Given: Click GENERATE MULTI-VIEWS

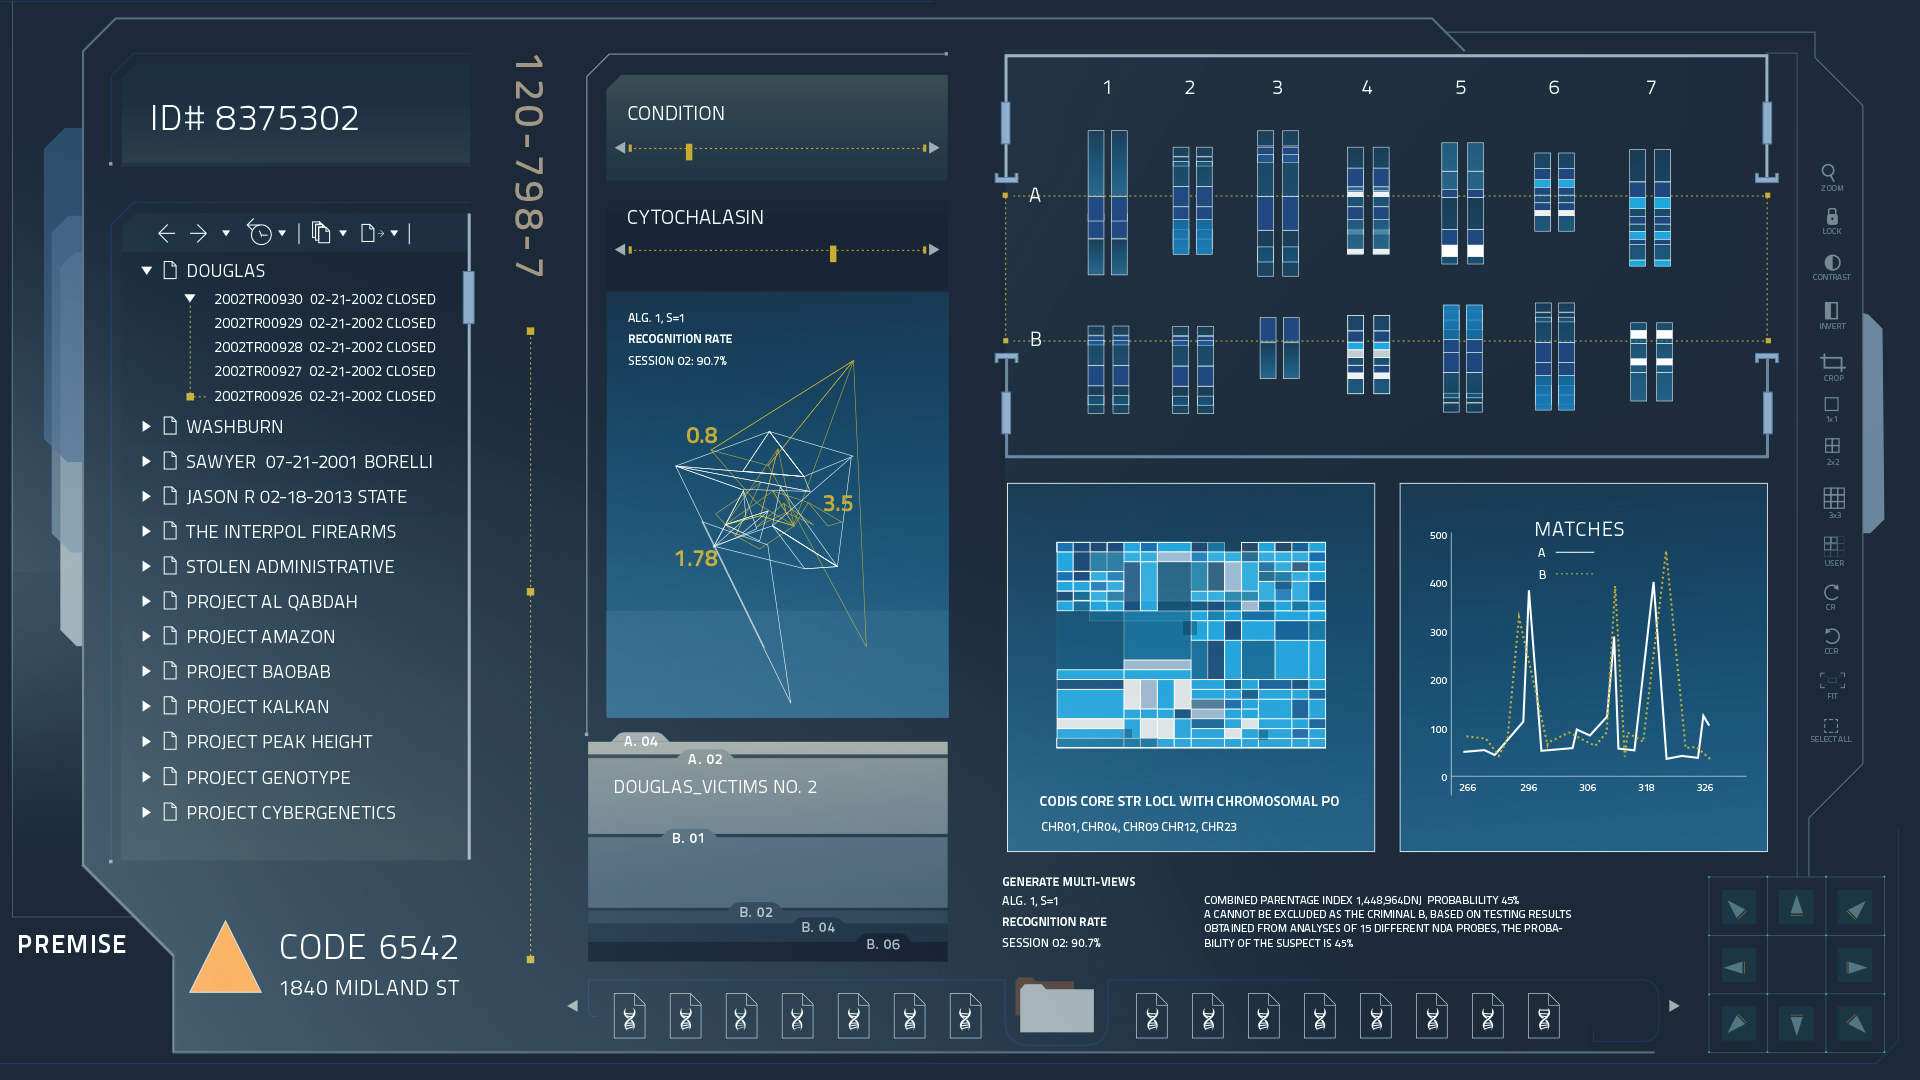Looking at the screenshot, I should point(1069,882).
